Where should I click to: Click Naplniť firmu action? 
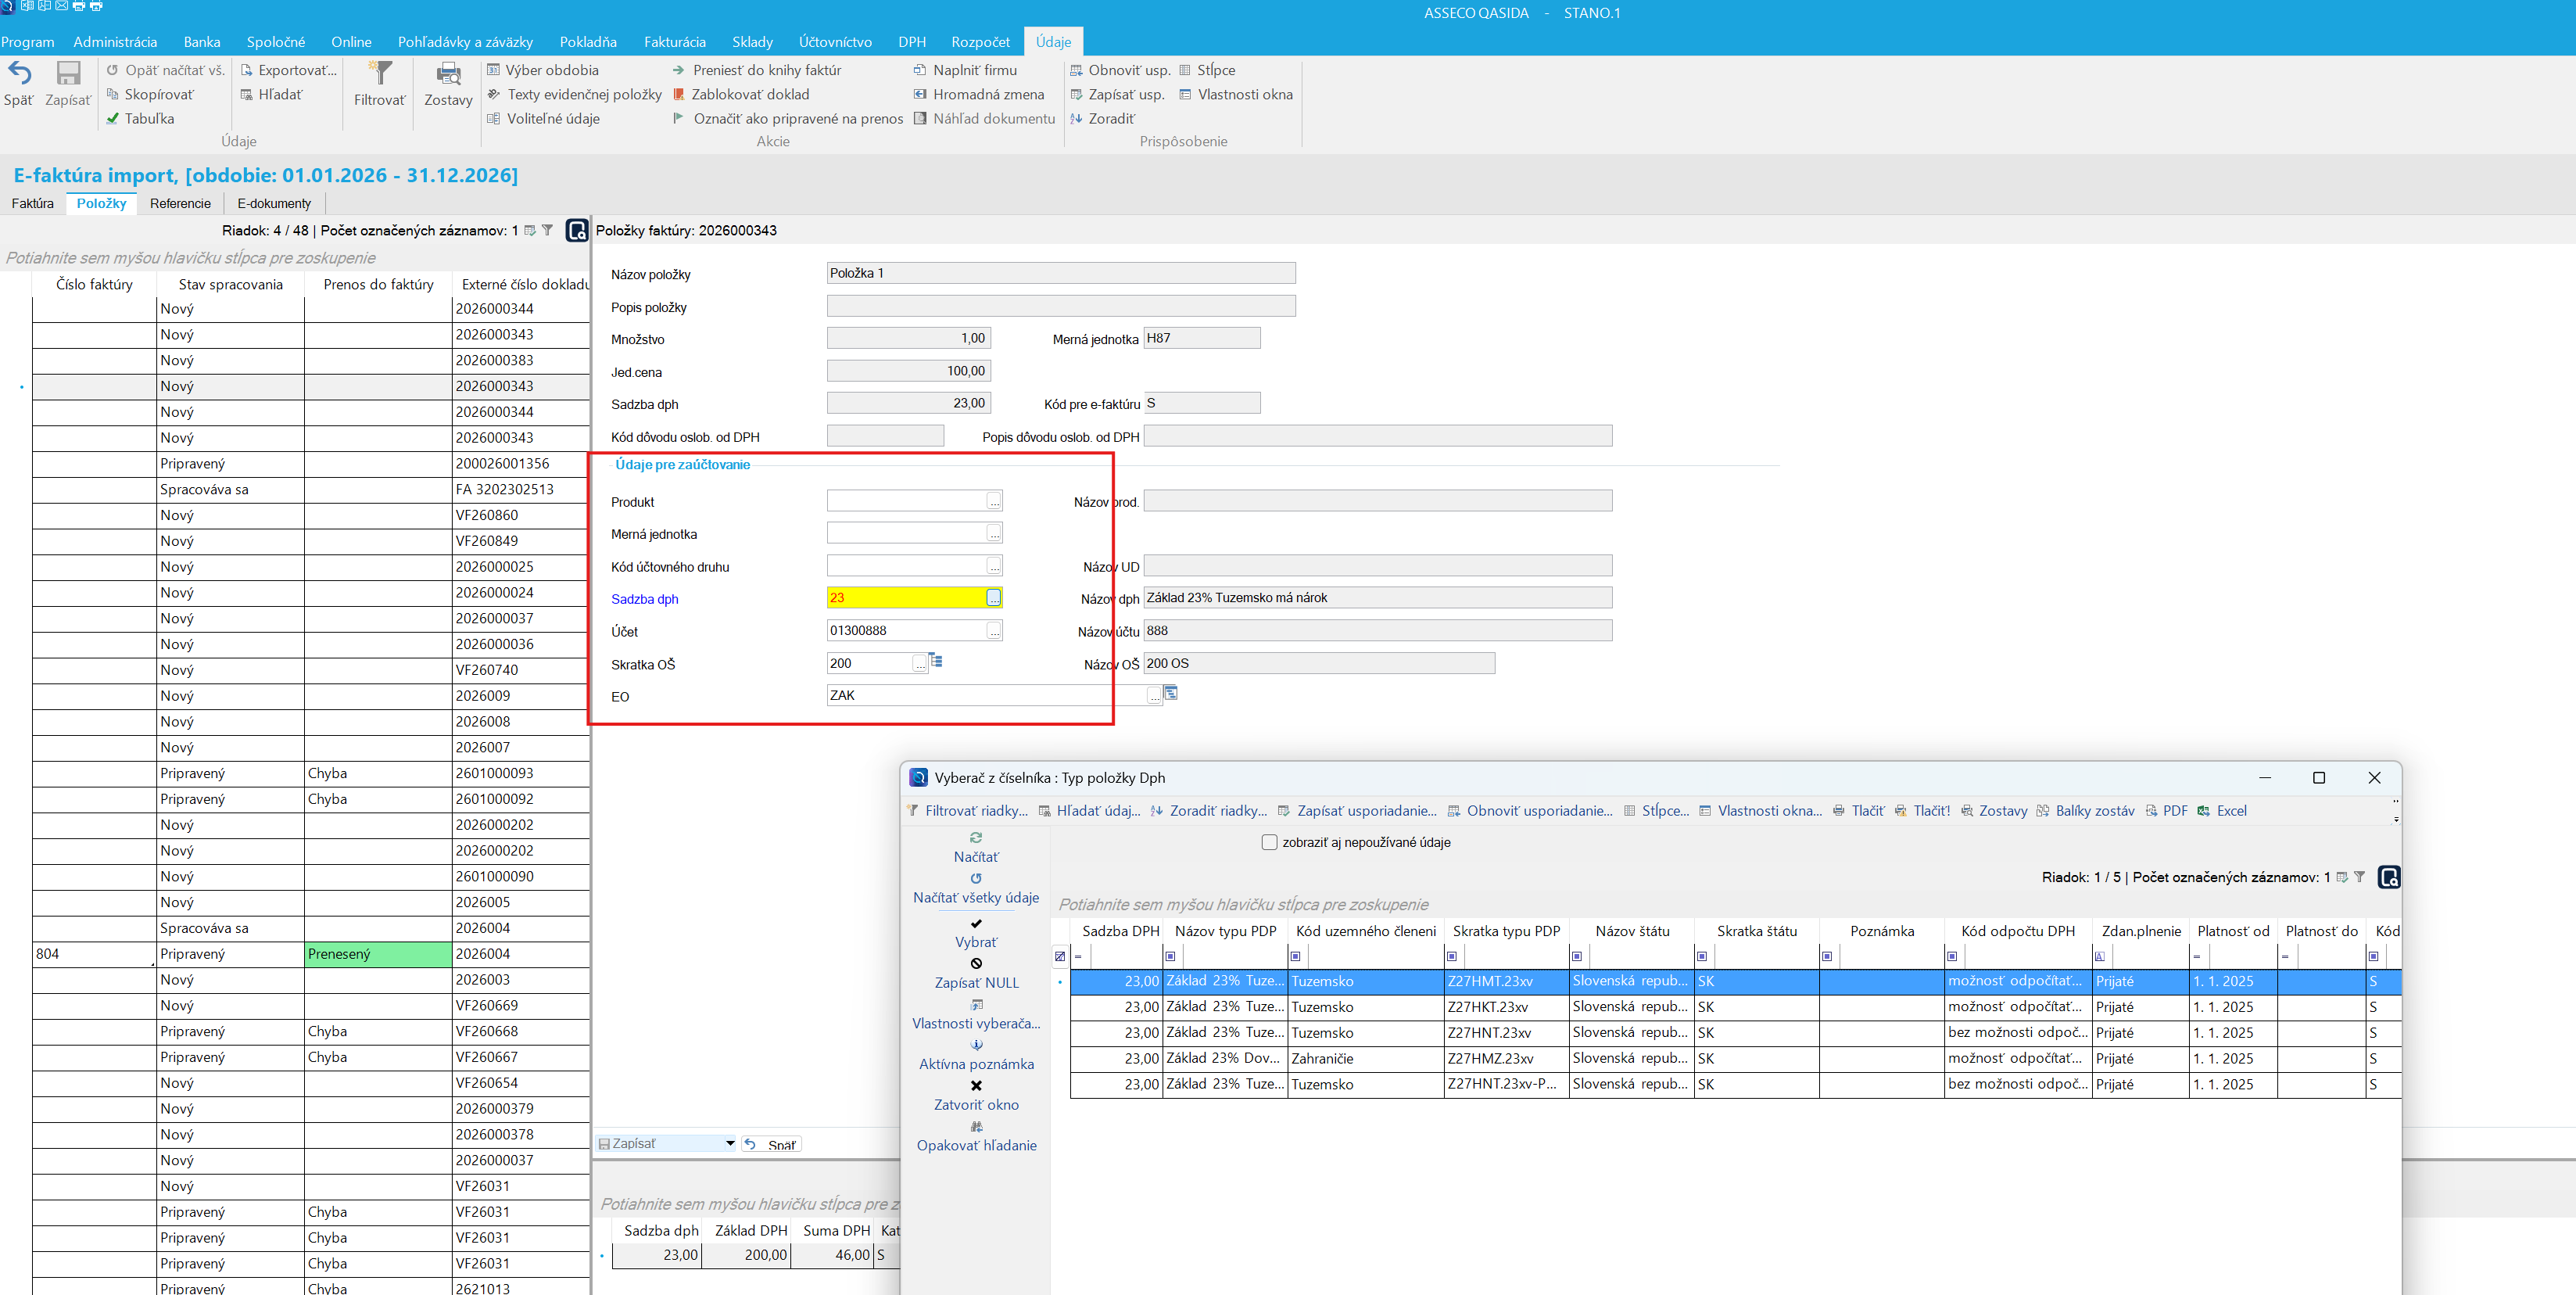[965, 70]
